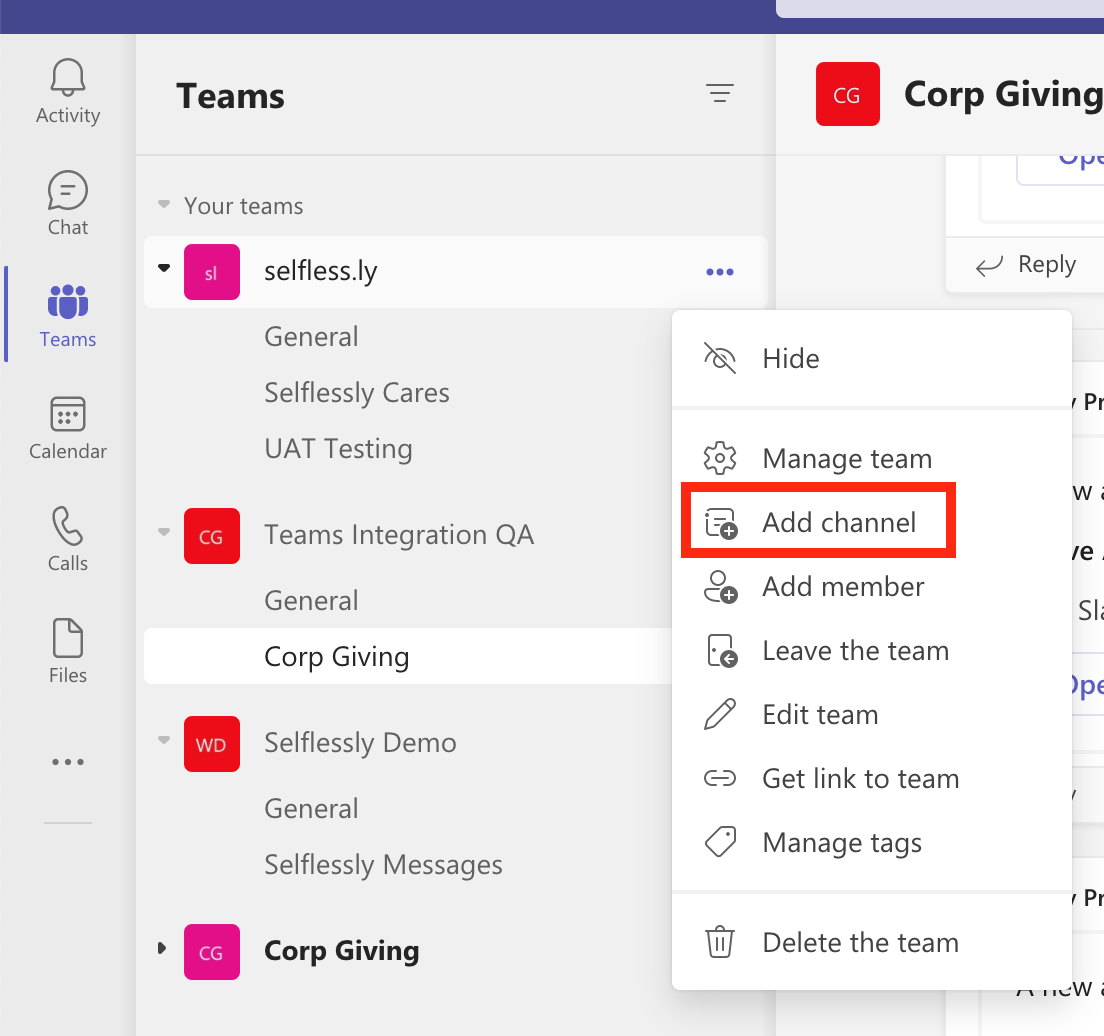Choose Edit team menu entry
This screenshot has width=1104, height=1036.
point(872,714)
